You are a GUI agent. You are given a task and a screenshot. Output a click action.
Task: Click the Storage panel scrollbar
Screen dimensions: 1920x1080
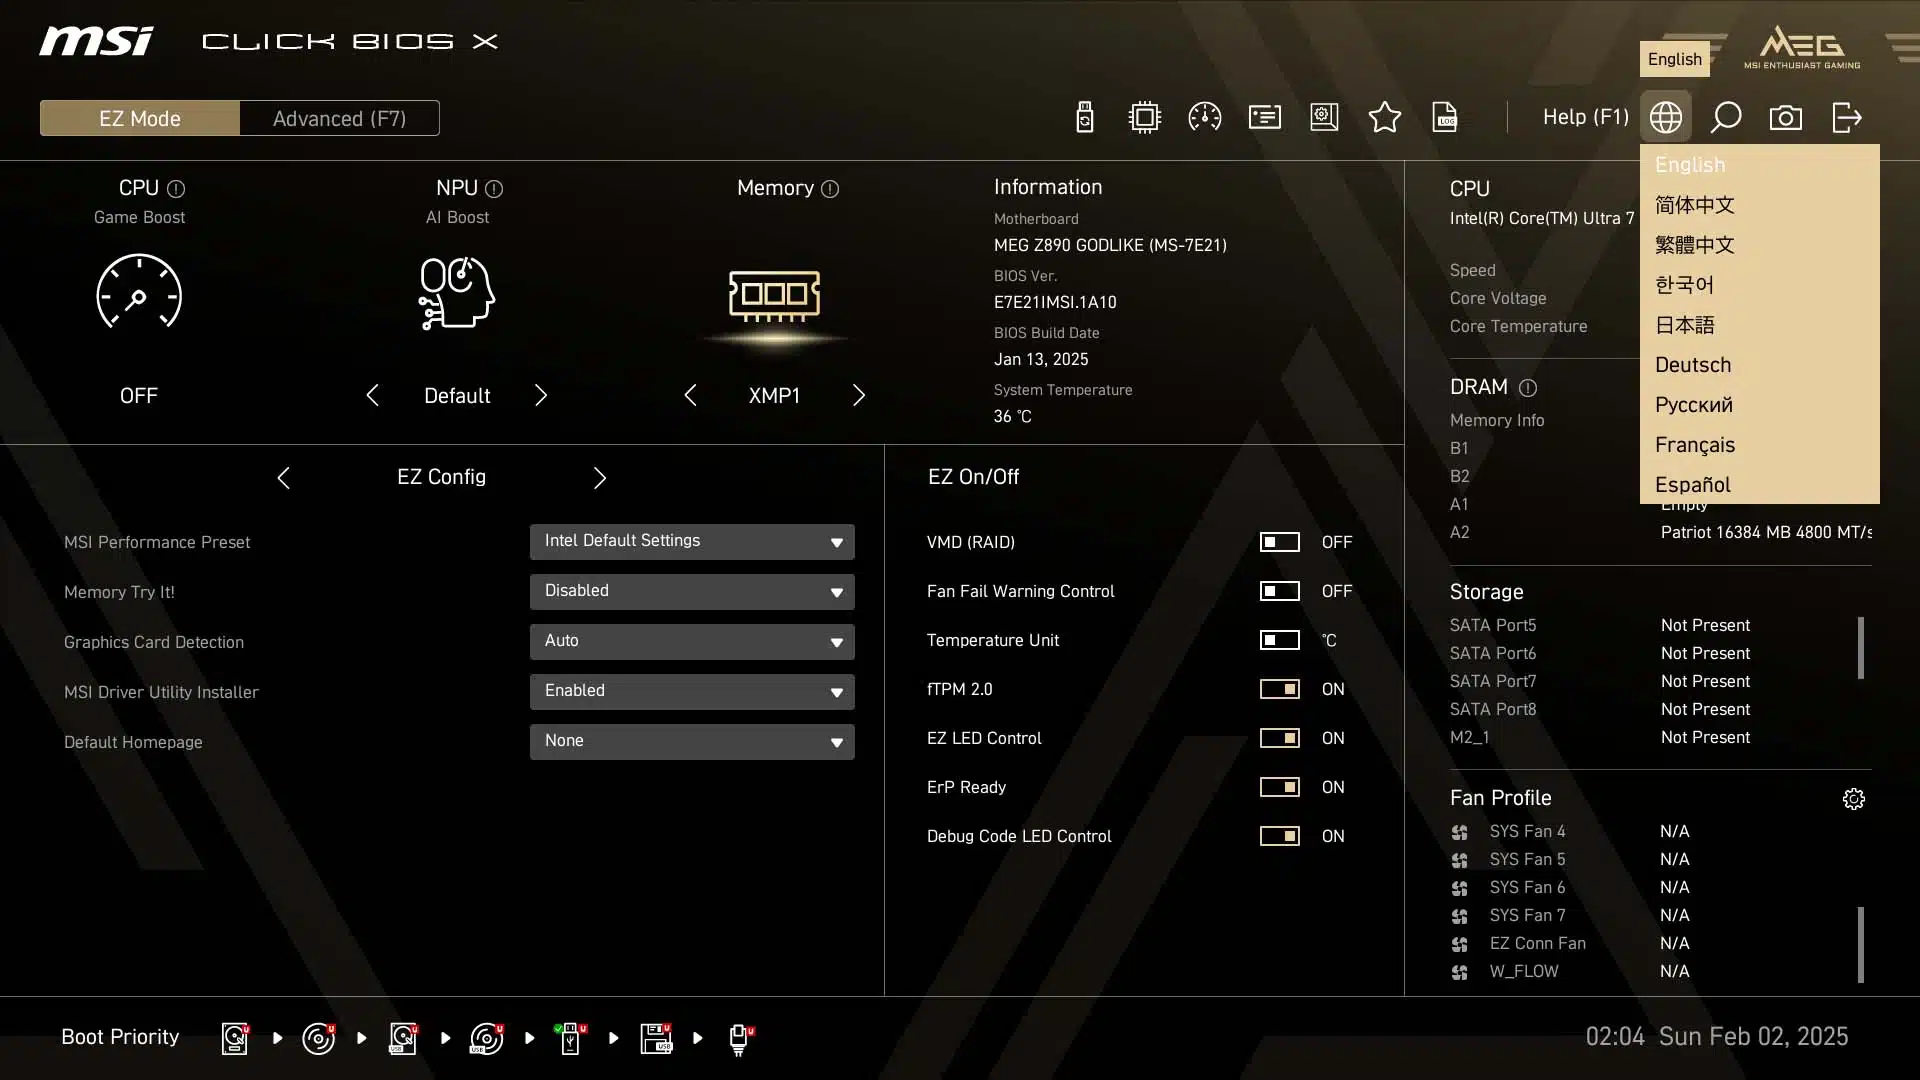tap(1860, 648)
